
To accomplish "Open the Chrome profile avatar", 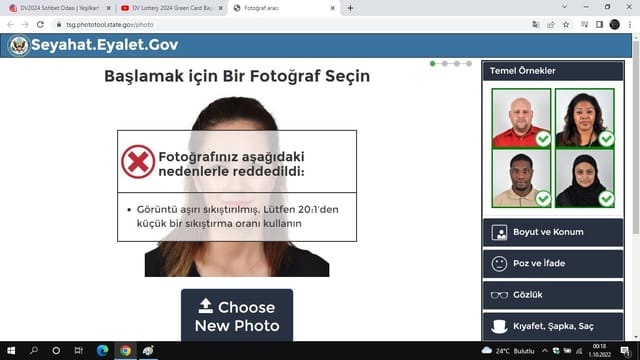I will (x=614, y=24).
